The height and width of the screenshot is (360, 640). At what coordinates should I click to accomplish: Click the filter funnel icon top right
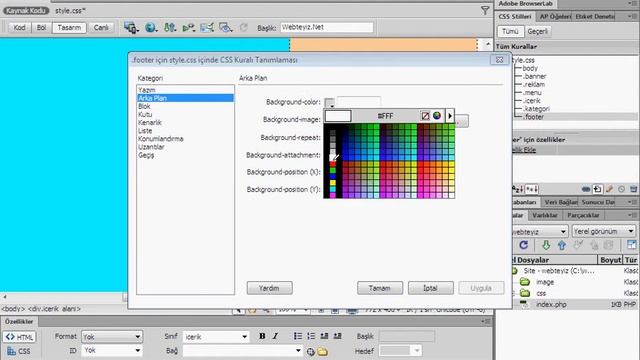pyautogui.click(x=485, y=11)
